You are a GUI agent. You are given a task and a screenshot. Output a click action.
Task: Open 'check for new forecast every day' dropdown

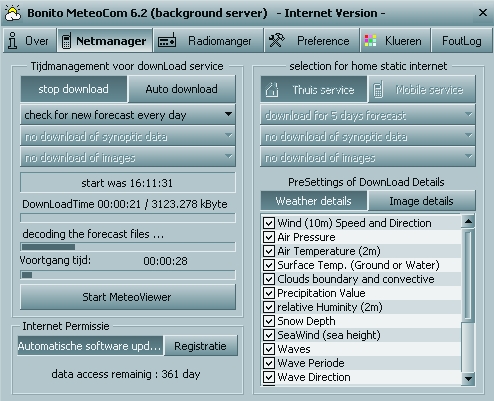click(x=128, y=115)
